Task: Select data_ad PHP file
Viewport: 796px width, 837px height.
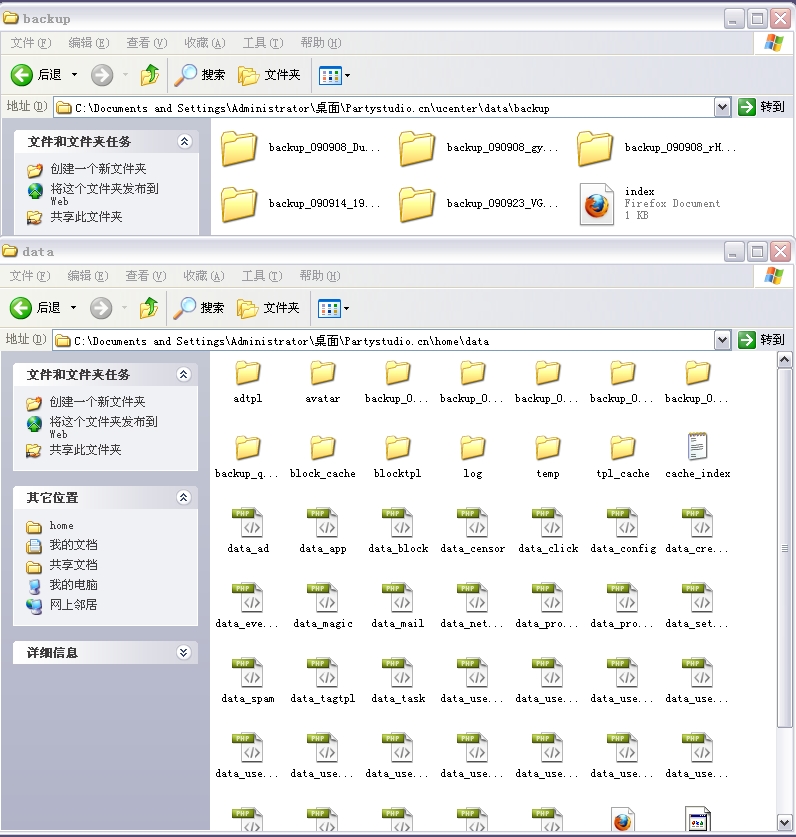Action: tap(248, 531)
